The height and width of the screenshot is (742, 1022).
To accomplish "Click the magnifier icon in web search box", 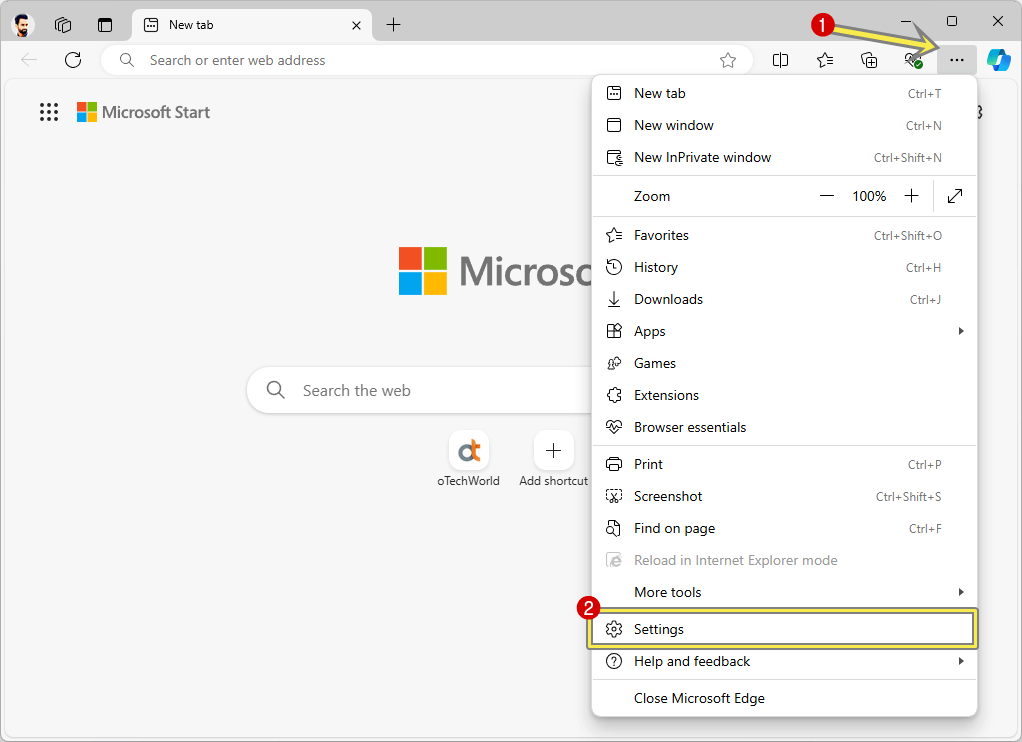I will pyautogui.click(x=276, y=390).
